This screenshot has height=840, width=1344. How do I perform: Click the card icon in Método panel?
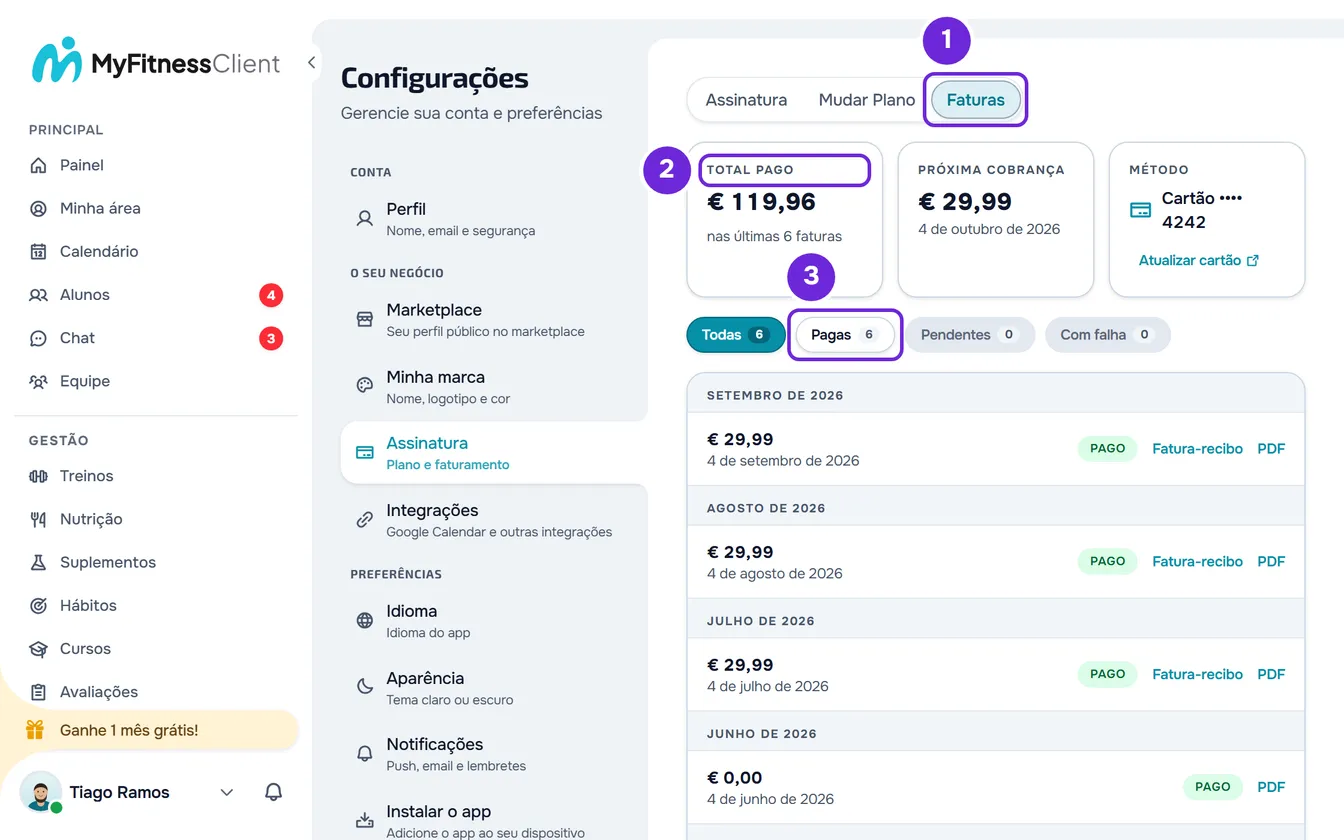point(1140,210)
